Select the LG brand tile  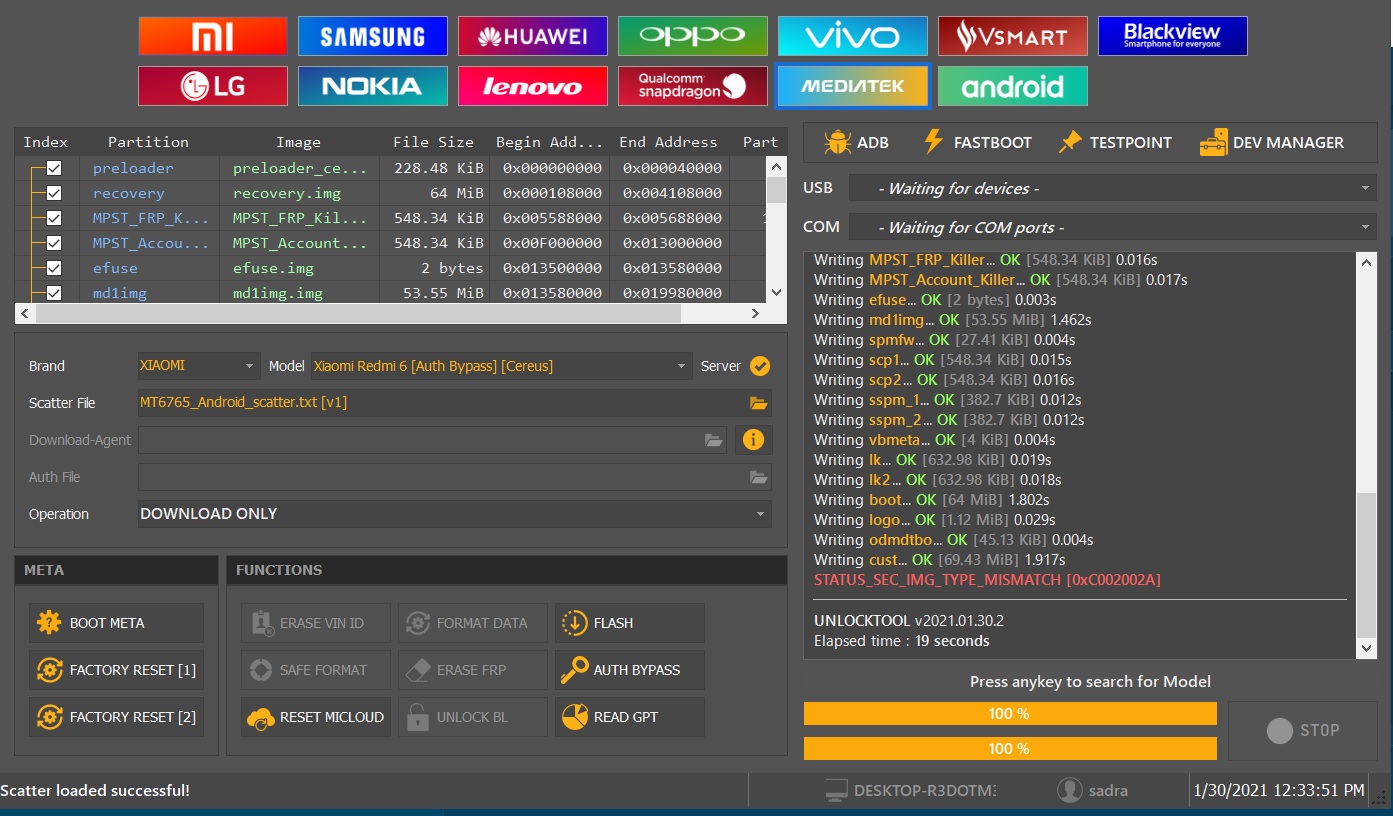click(x=213, y=86)
